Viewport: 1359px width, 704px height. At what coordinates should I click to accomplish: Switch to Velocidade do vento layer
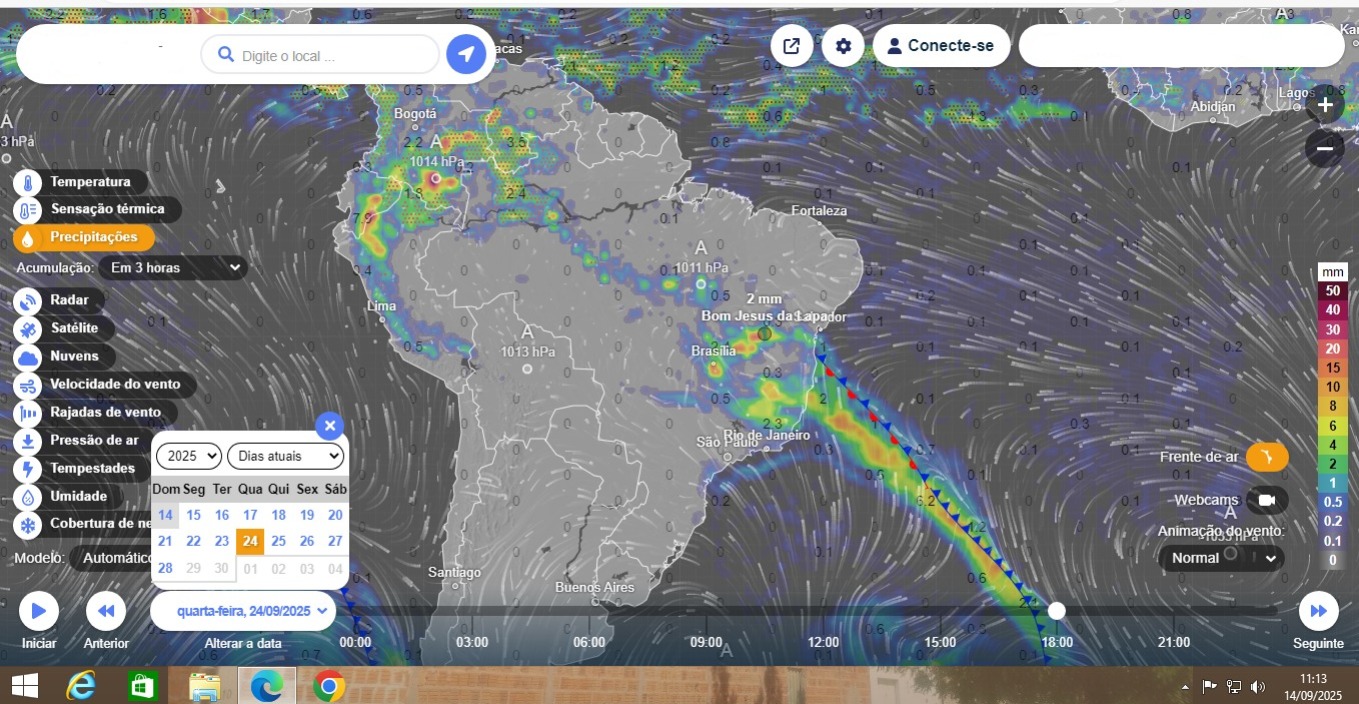point(28,384)
